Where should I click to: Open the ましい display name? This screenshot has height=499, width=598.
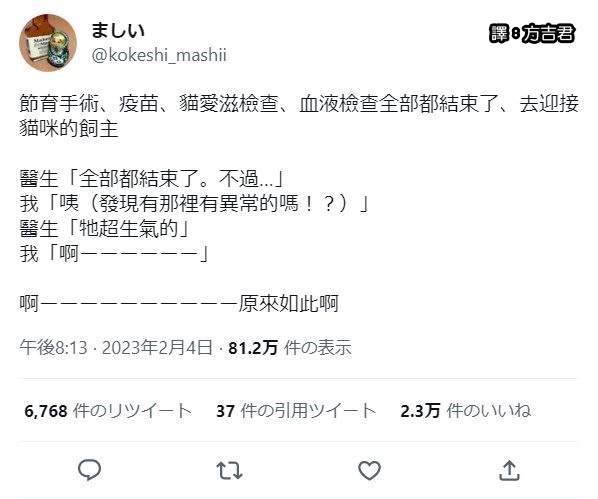point(118,31)
